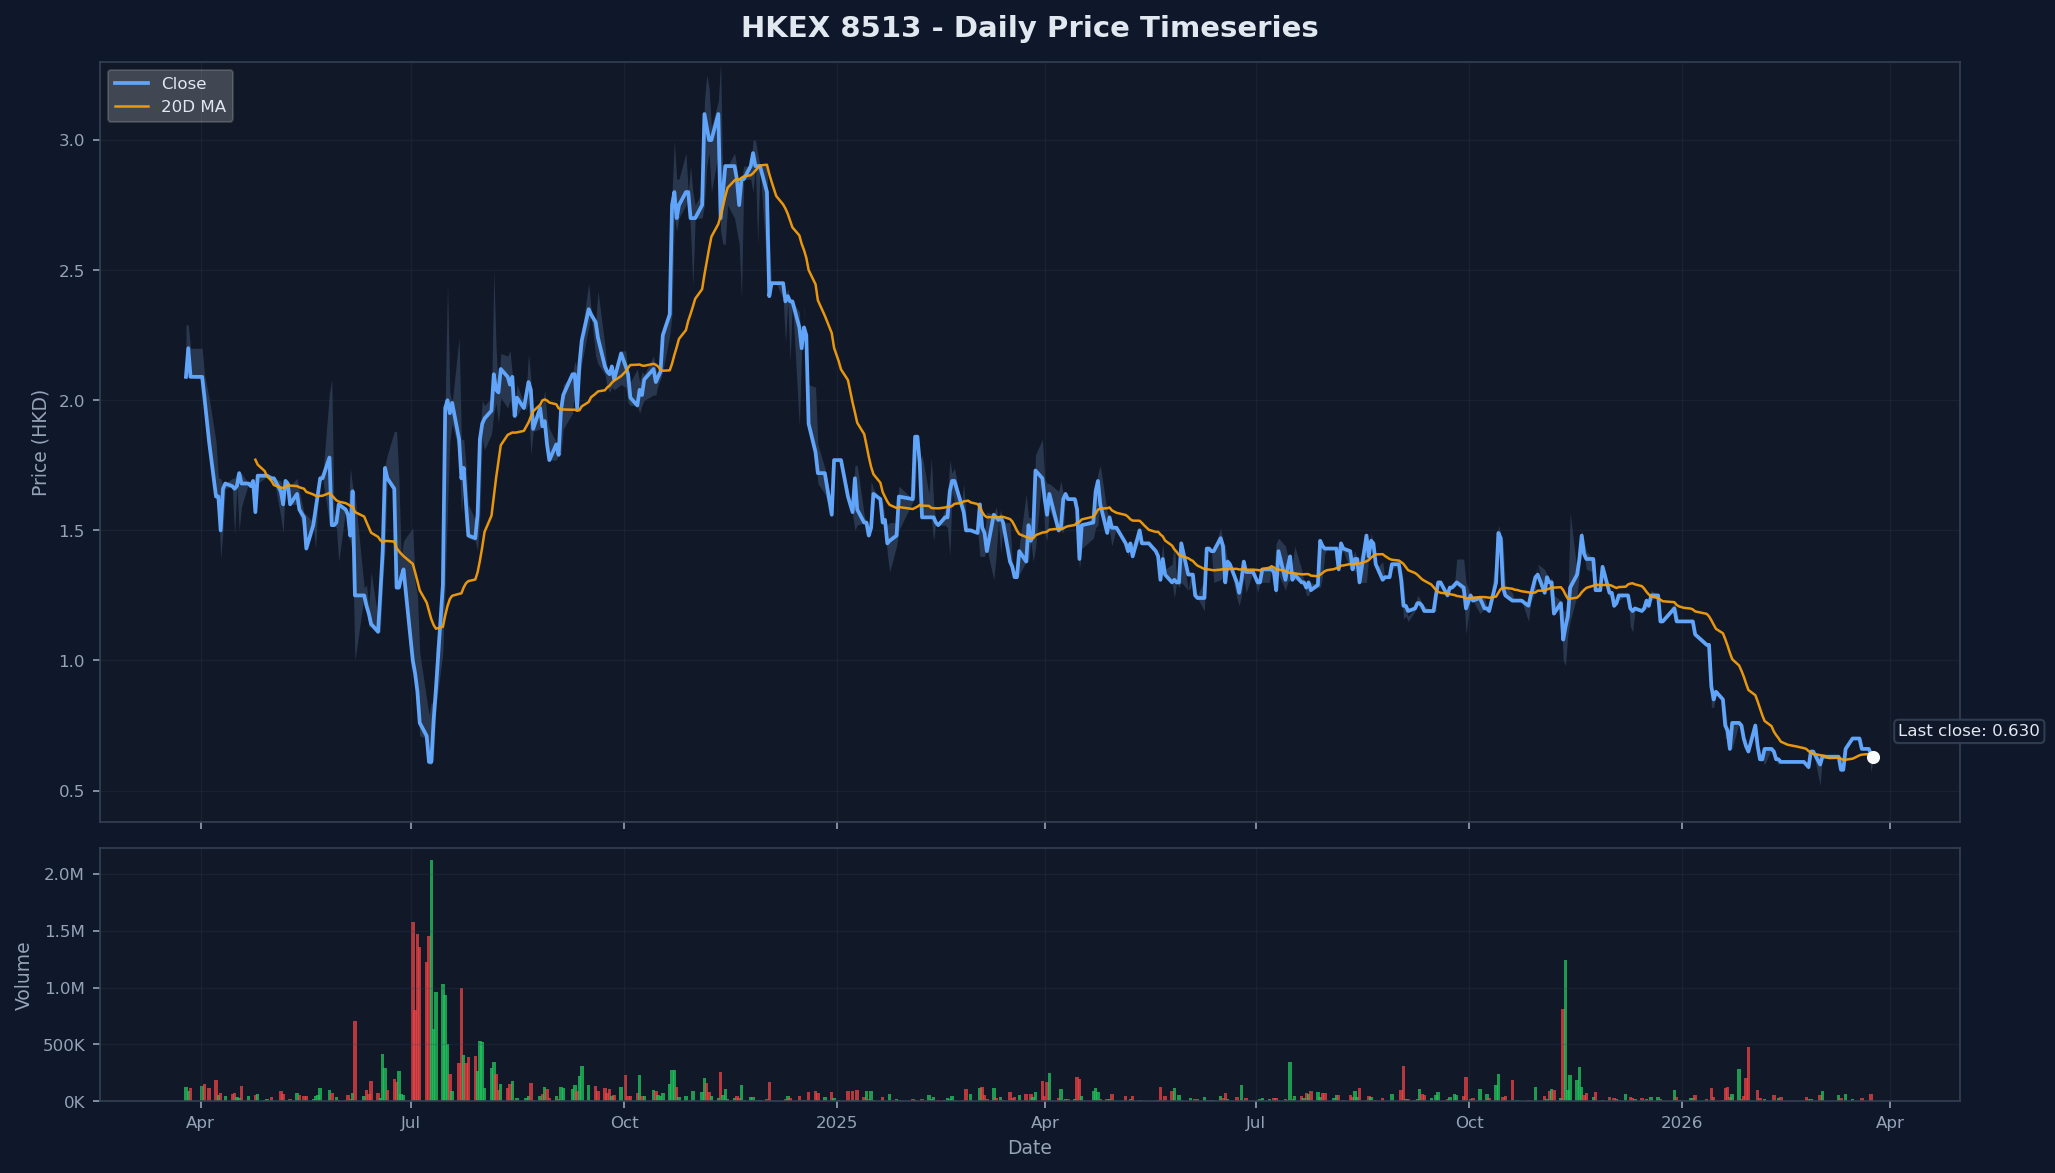Click the 0.5 price tick label
The width and height of the screenshot is (2055, 1173).
coord(71,792)
